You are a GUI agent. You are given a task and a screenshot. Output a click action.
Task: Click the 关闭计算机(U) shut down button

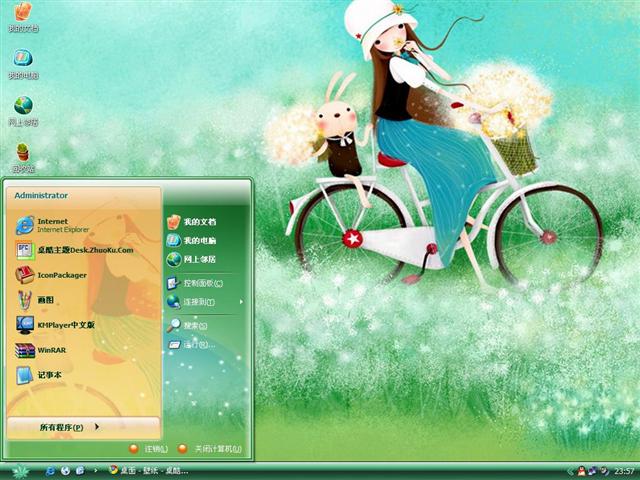[x=210, y=449]
